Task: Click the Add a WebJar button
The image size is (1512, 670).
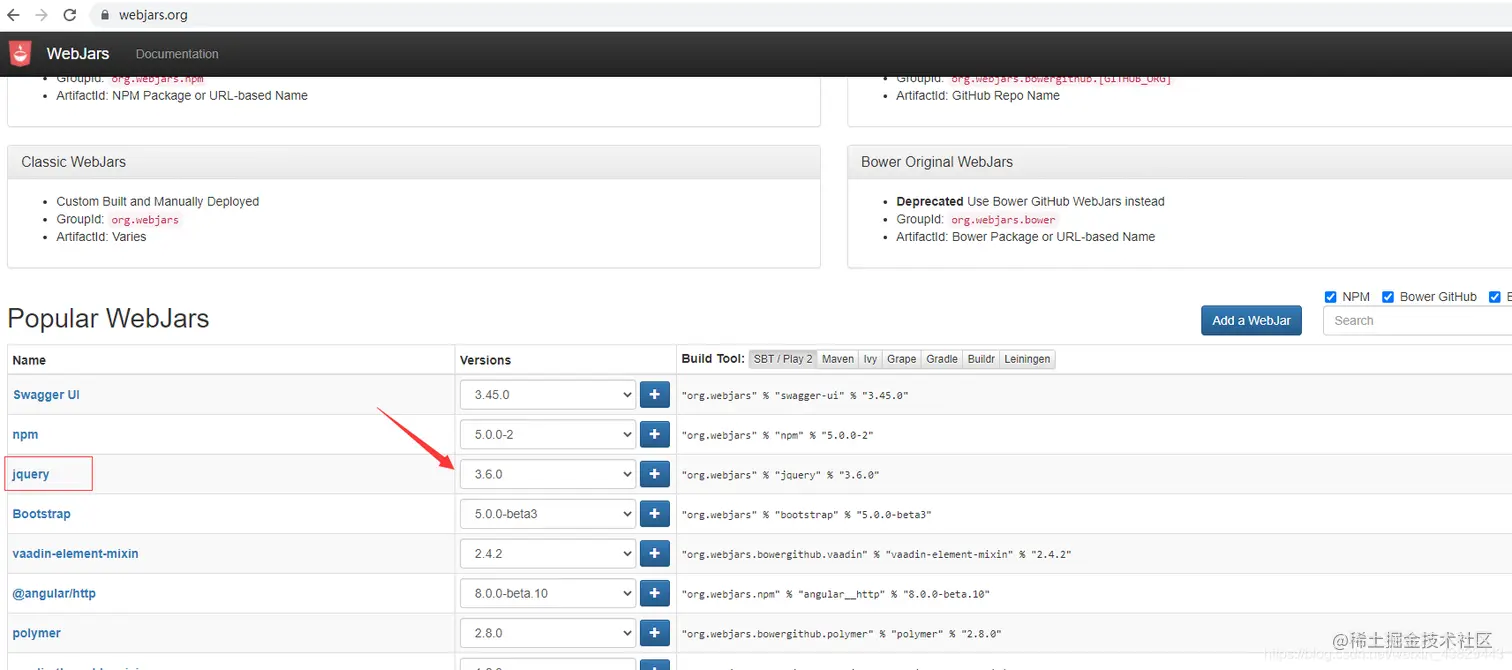Action: [x=1251, y=321]
